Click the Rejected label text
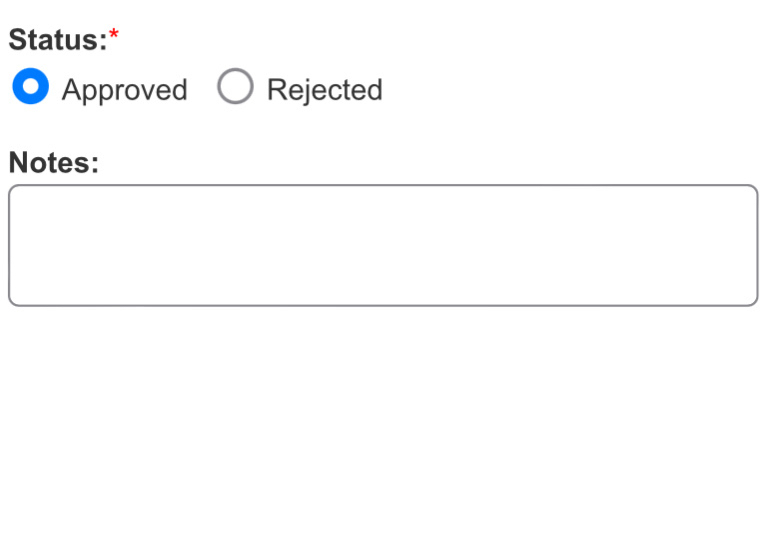Image resolution: width=760 pixels, height=540 pixels. [x=324, y=90]
